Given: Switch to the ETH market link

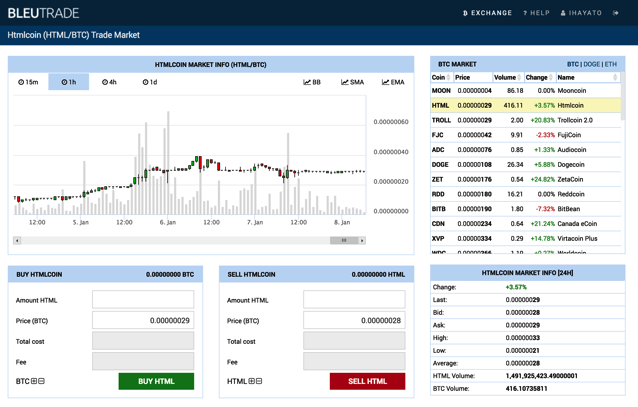Looking at the screenshot, I should click(611, 64).
